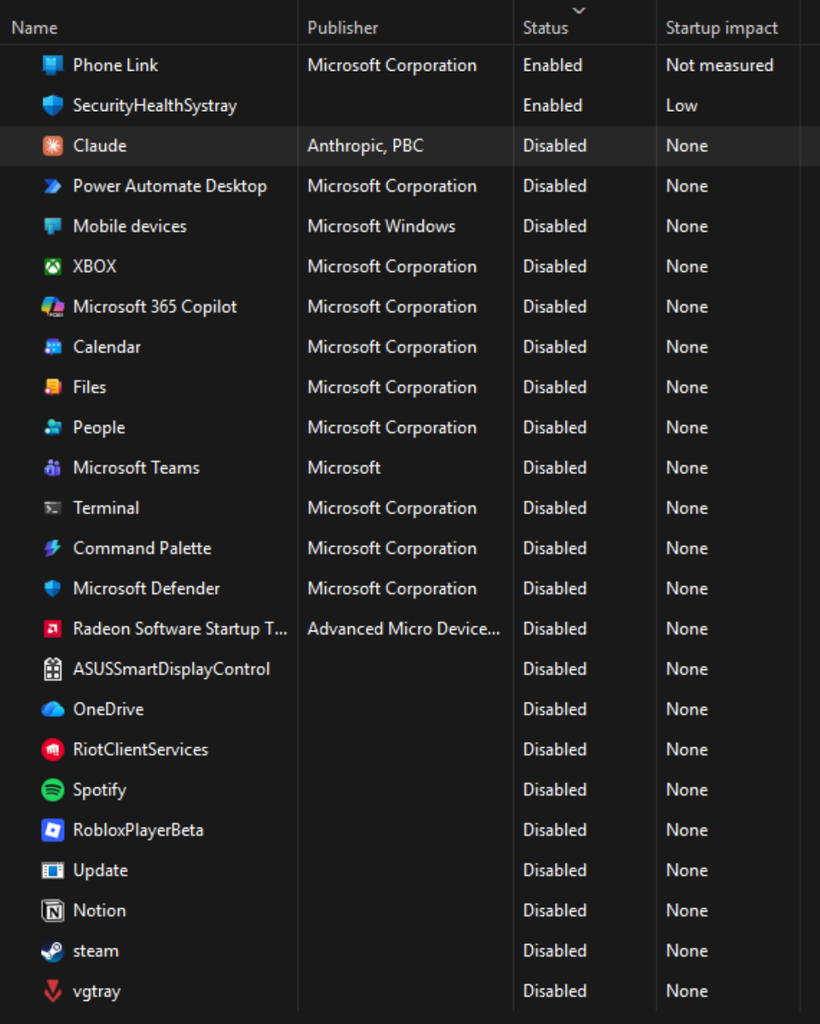Viewport: 820px width, 1024px height.
Task: Select the Phone Link row name
Action: [116, 65]
